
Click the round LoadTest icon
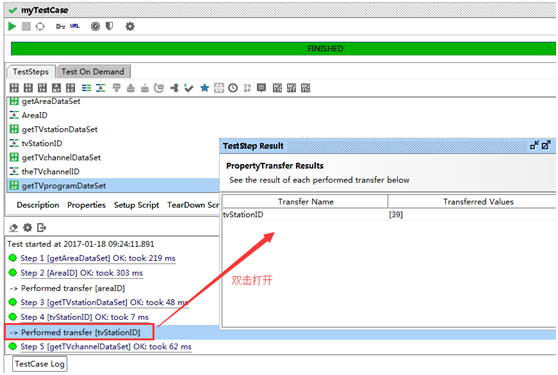pyautogui.click(x=95, y=26)
